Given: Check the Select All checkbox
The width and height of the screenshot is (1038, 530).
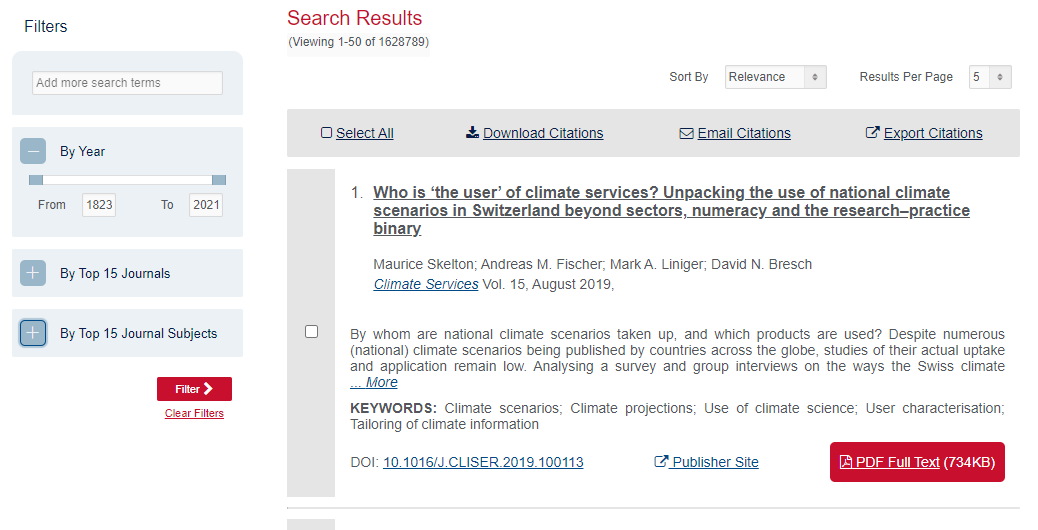Looking at the screenshot, I should click(x=326, y=132).
